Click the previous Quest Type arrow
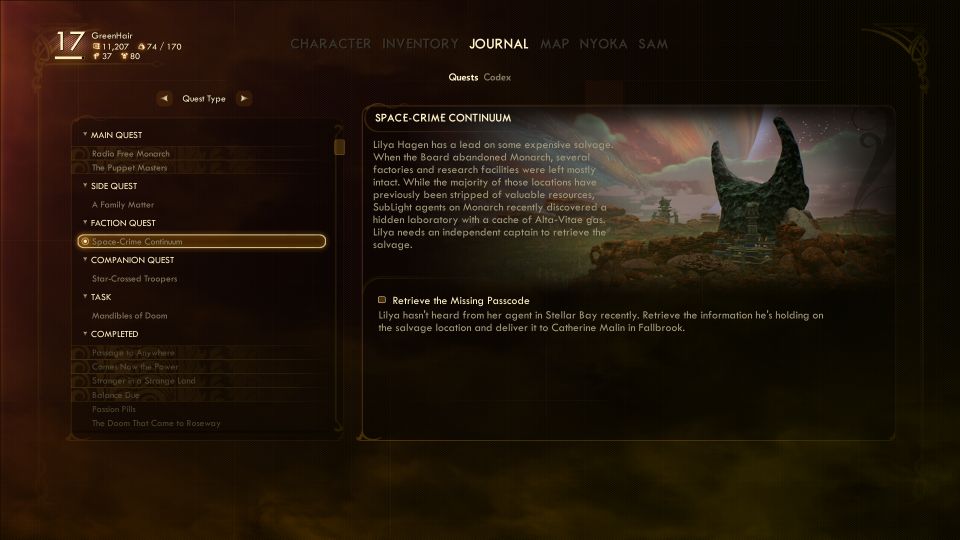The width and height of the screenshot is (960, 540). pos(164,99)
